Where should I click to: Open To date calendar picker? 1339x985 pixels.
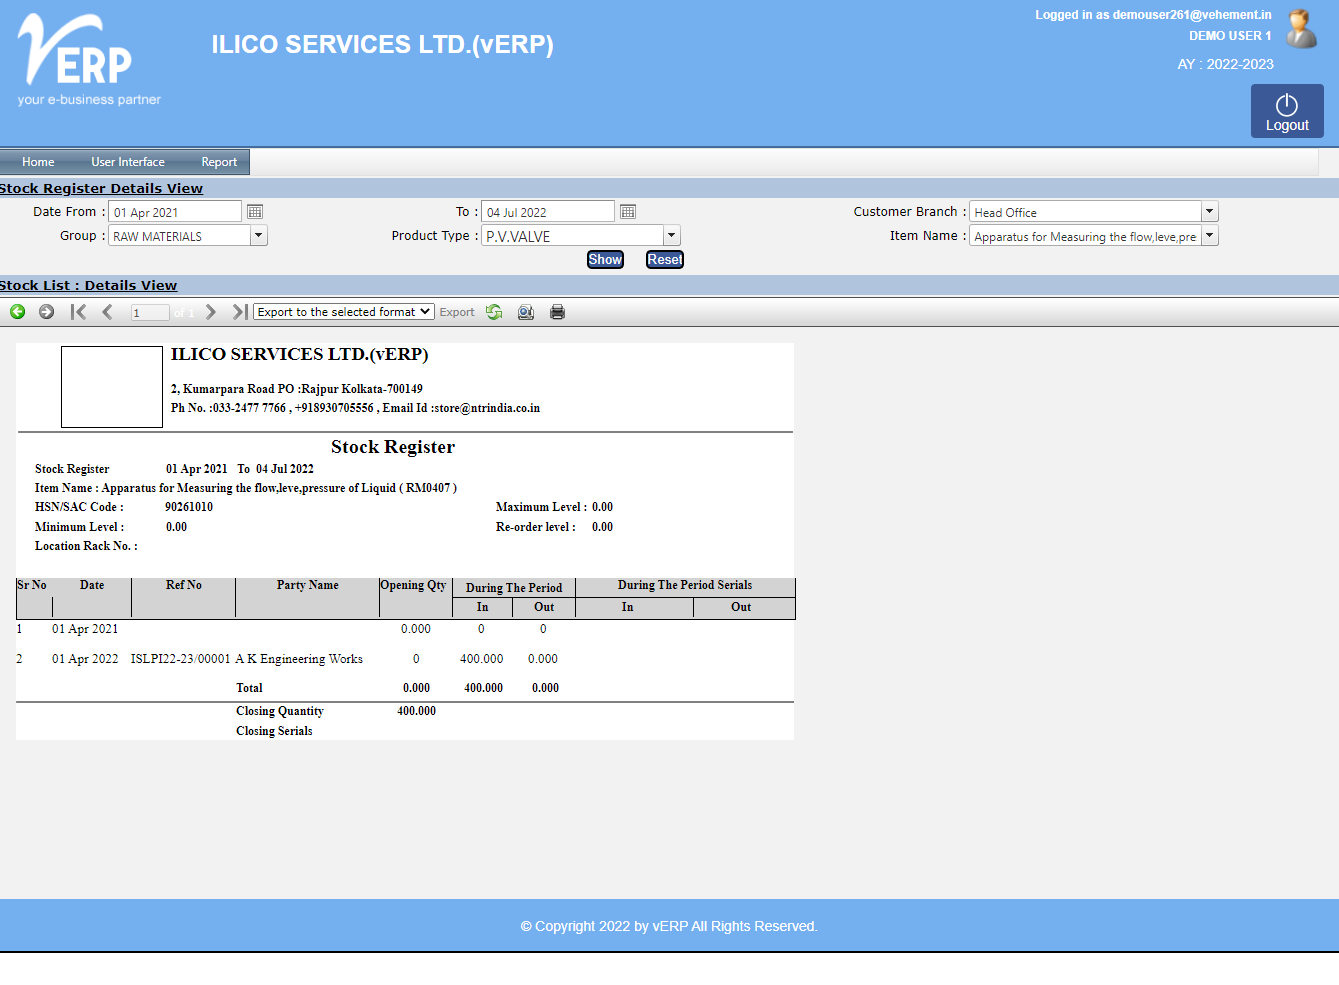click(628, 211)
